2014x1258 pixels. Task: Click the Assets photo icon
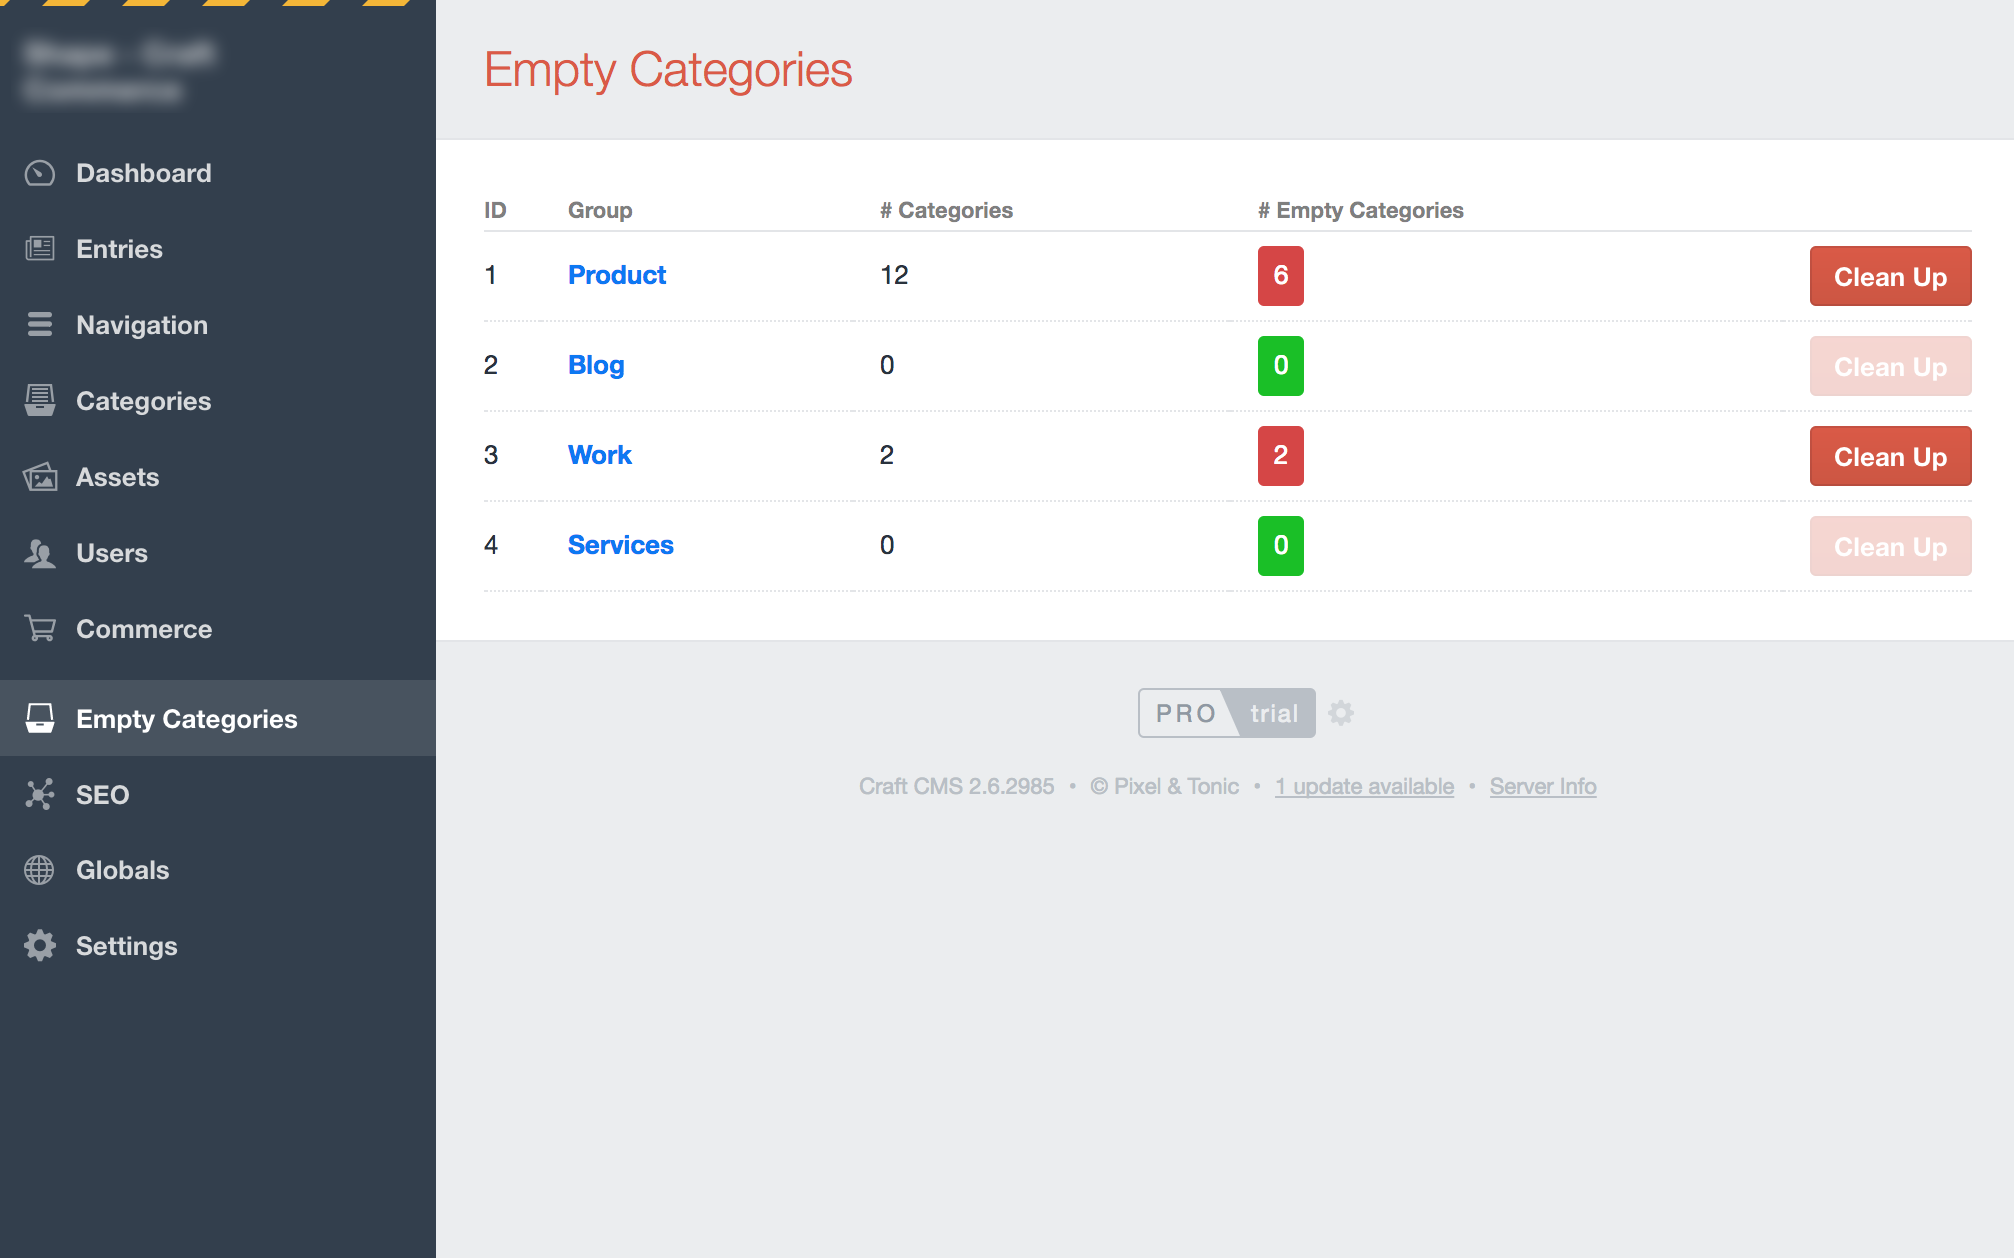(40, 477)
